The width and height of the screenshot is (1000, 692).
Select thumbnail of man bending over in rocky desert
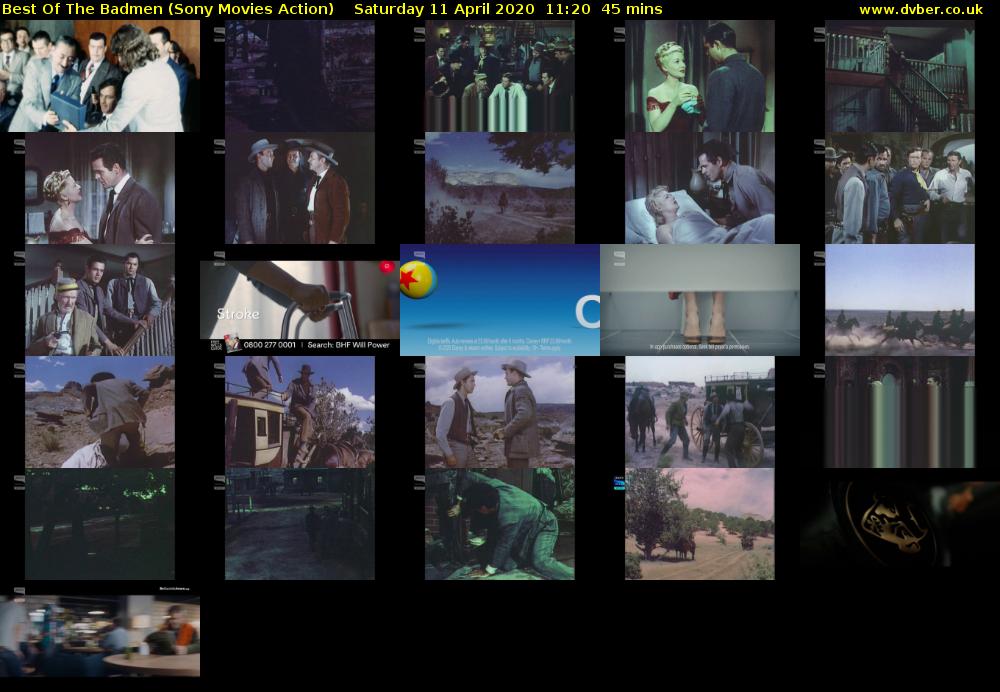tap(100, 412)
